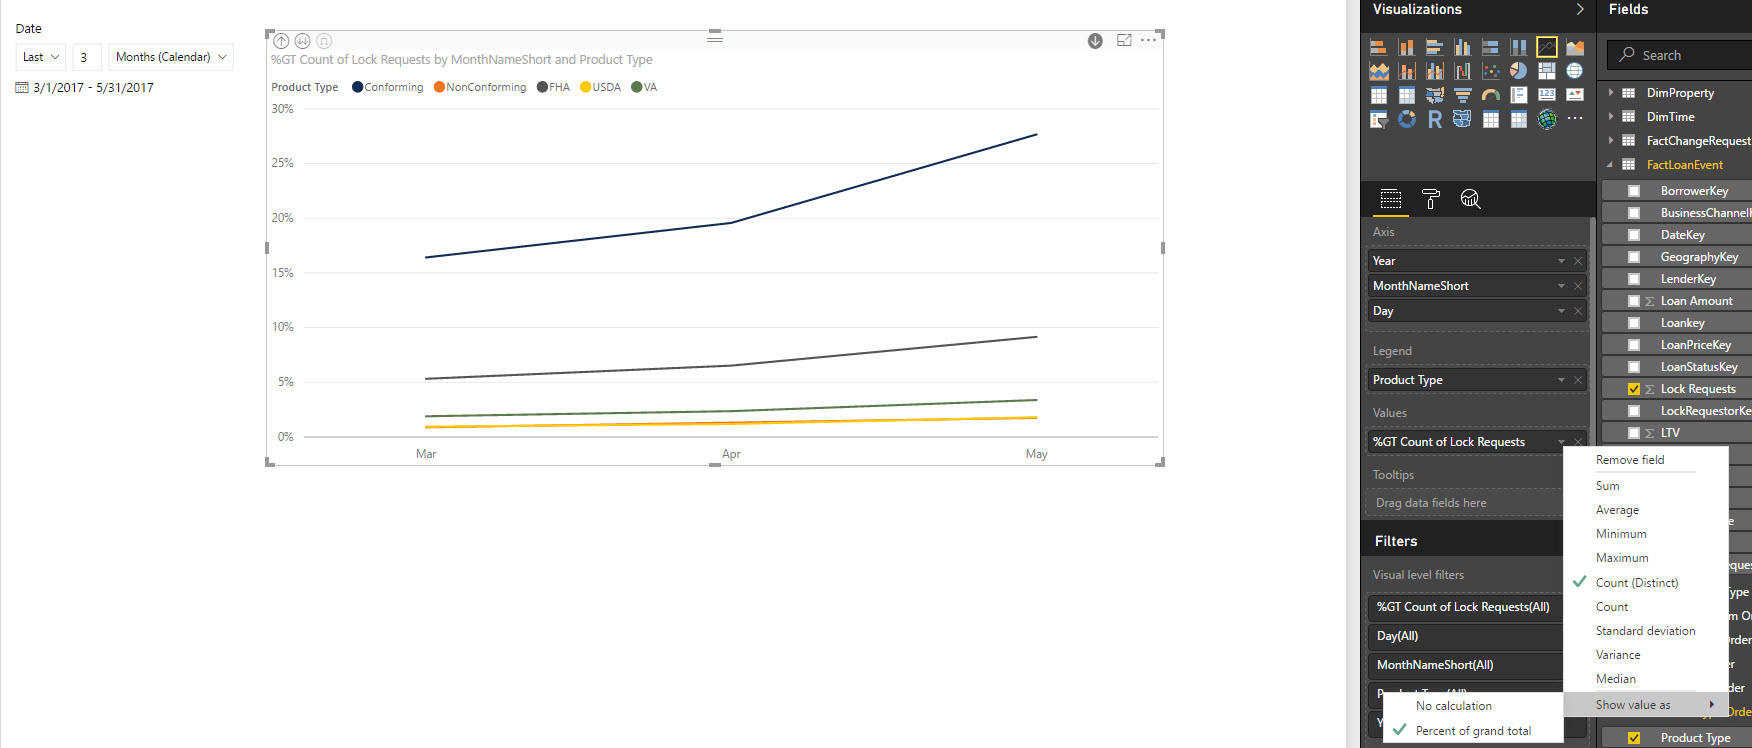Screen dimensions: 1752x748
Task: Expand the DimTime table
Action: 1611,117
